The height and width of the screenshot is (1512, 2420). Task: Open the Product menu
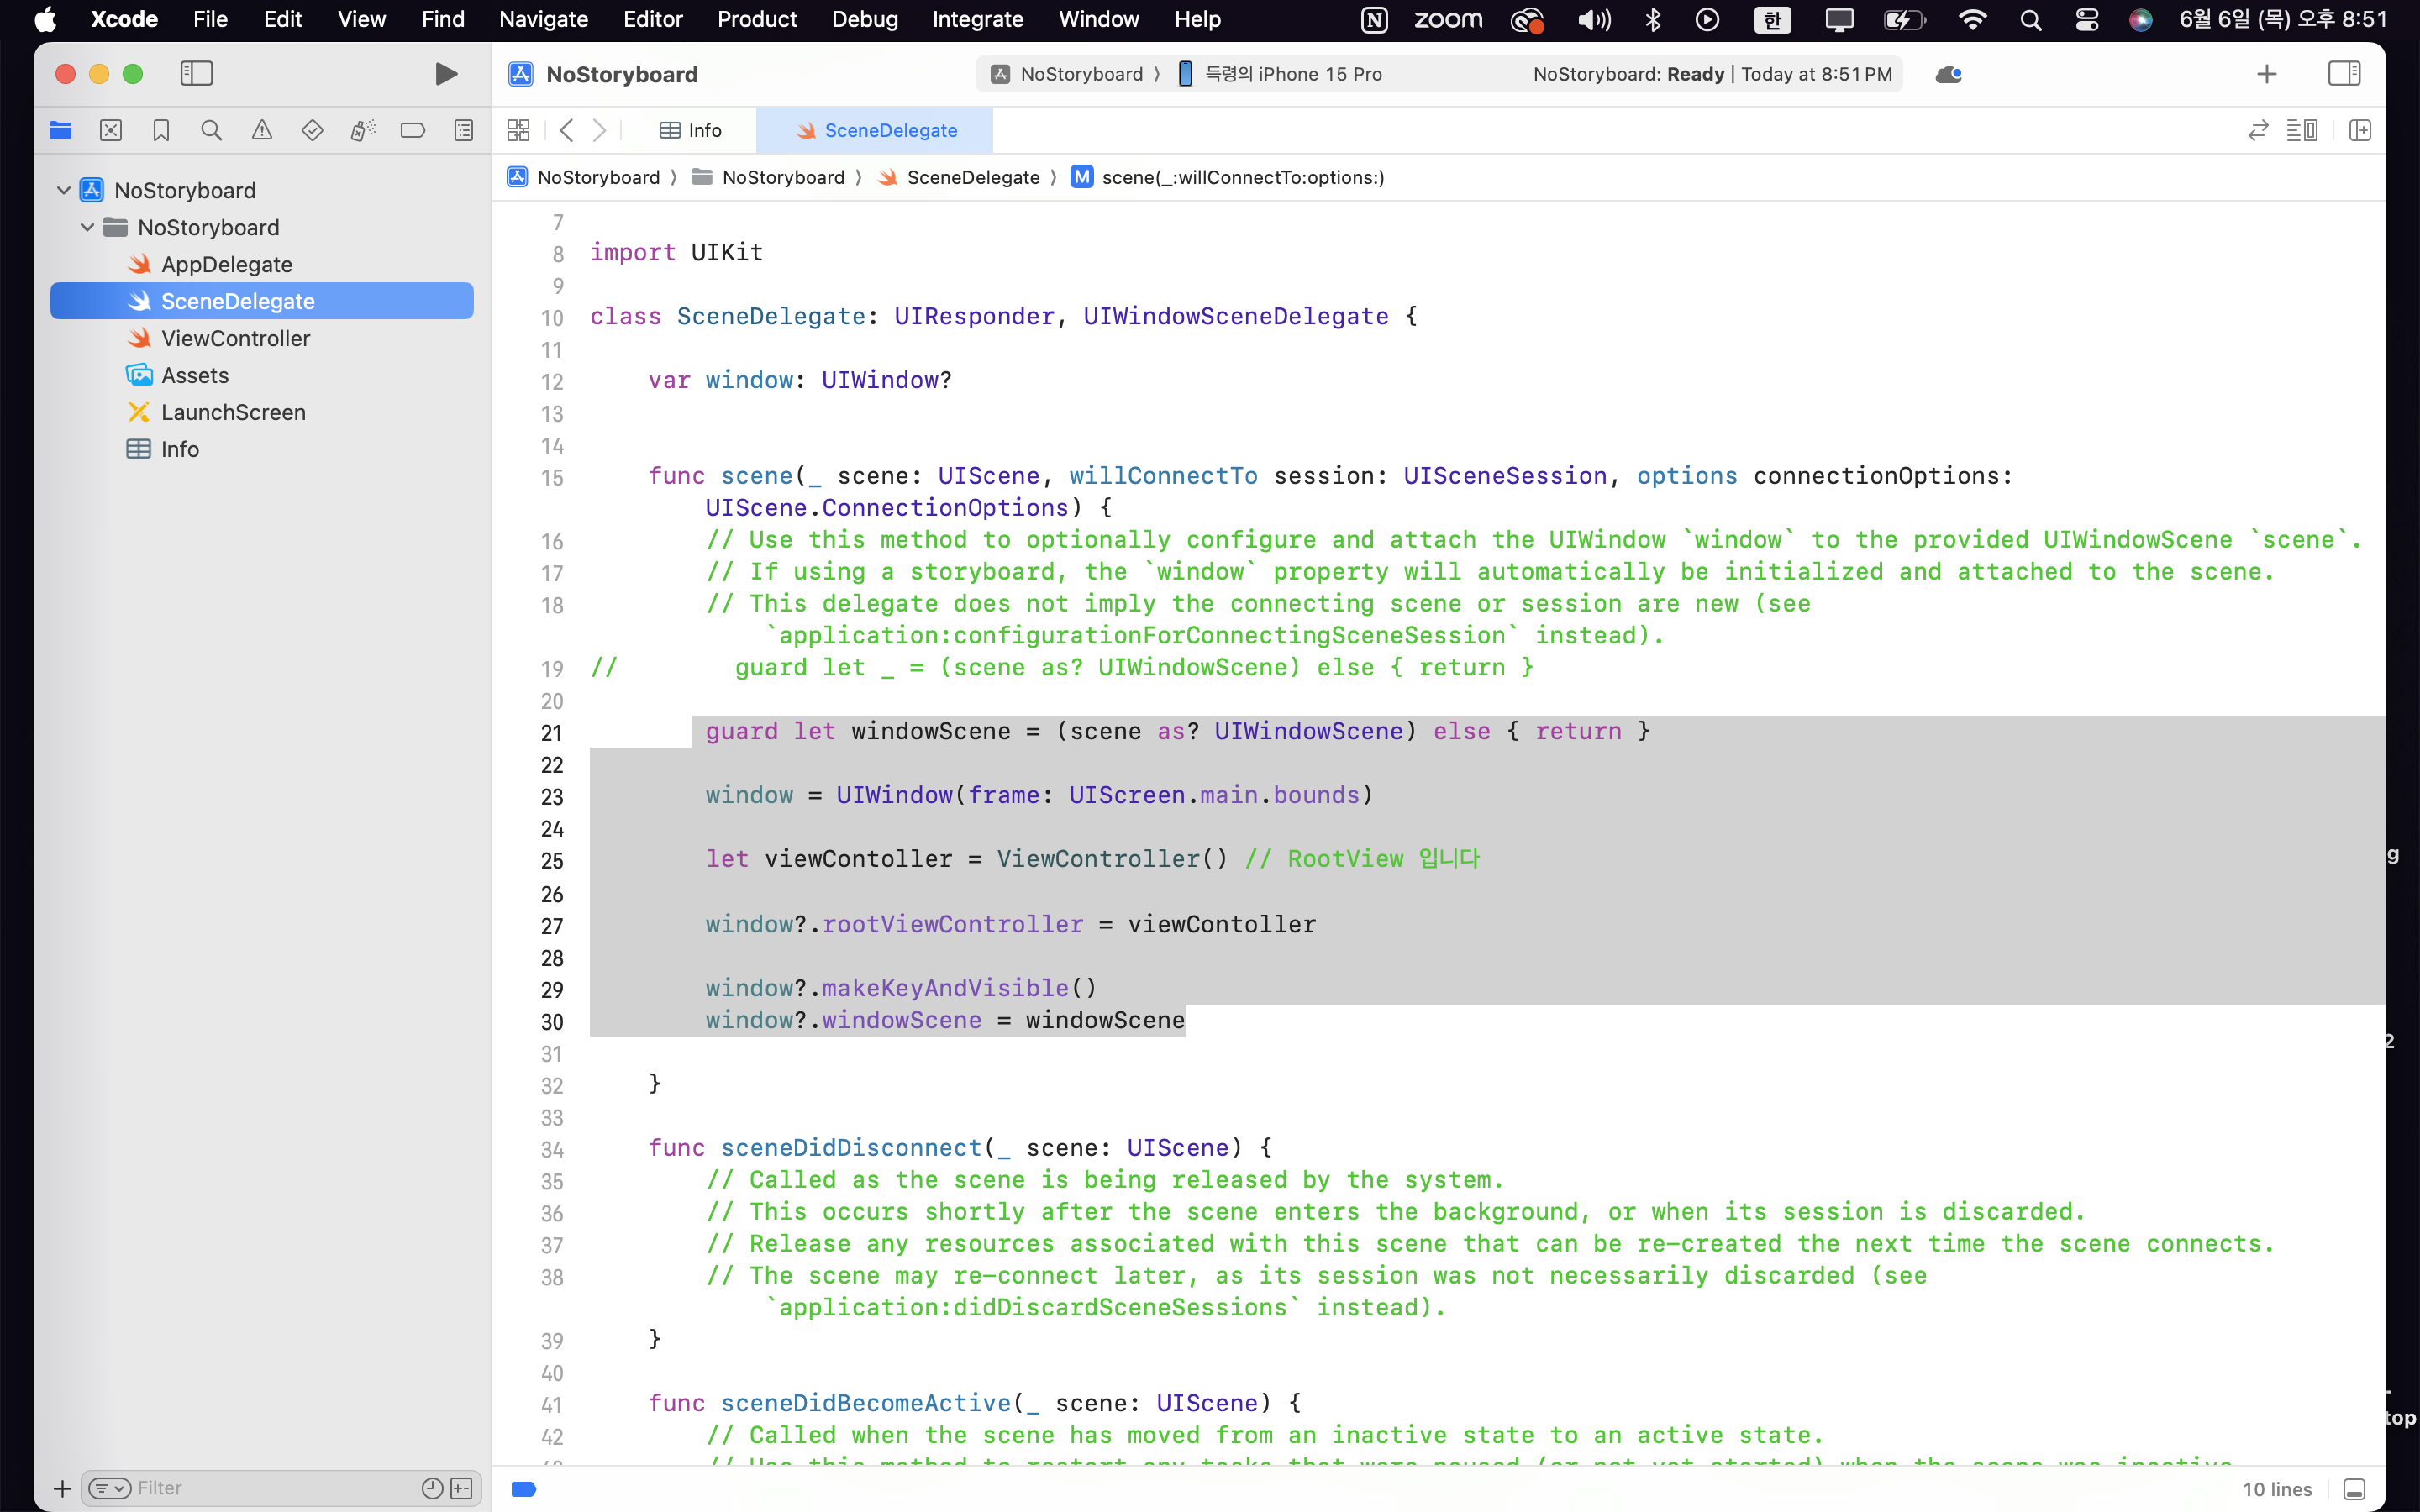756,19
